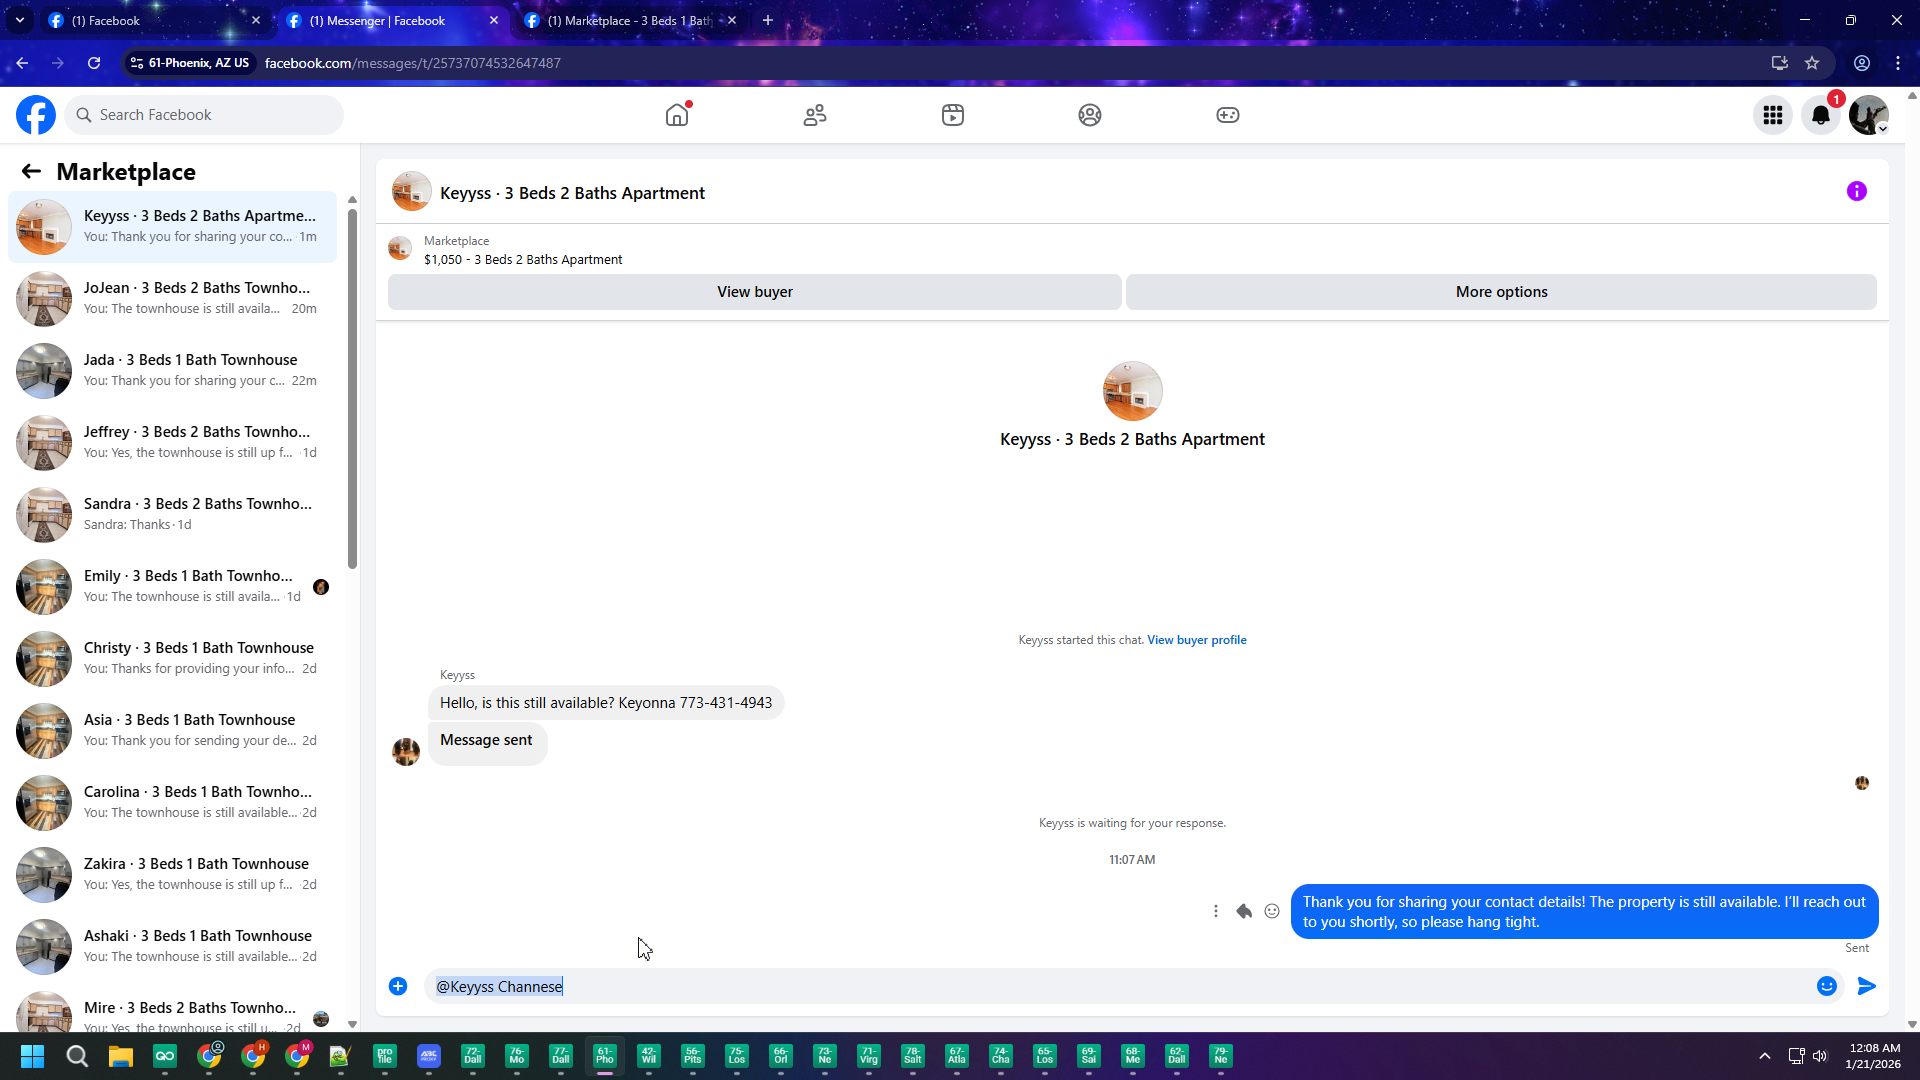This screenshot has width=1920, height=1080.
Task: Open the Christy townhouse conversation
Action: (x=172, y=658)
